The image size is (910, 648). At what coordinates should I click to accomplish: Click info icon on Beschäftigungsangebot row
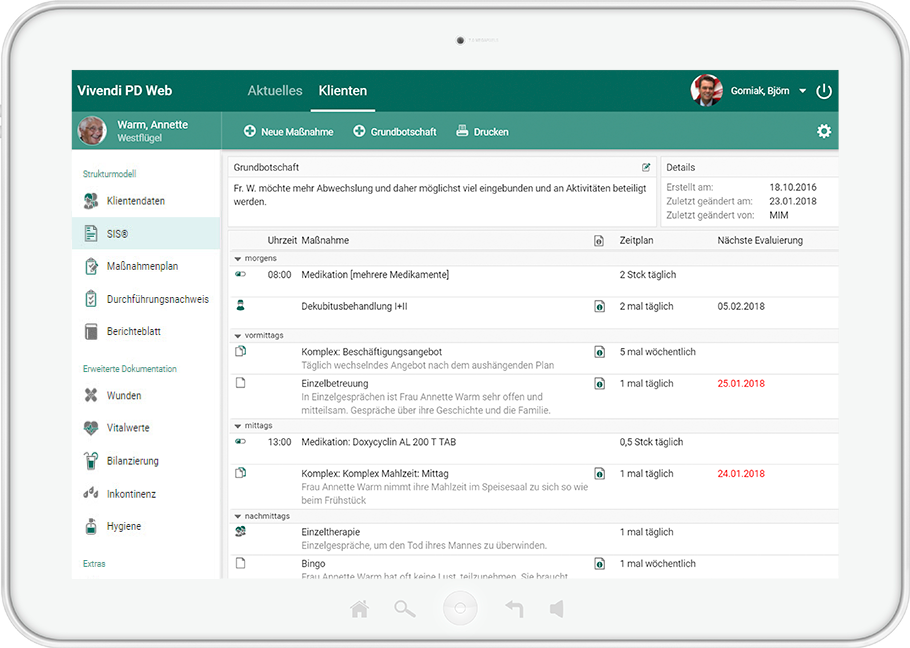pyautogui.click(x=600, y=352)
